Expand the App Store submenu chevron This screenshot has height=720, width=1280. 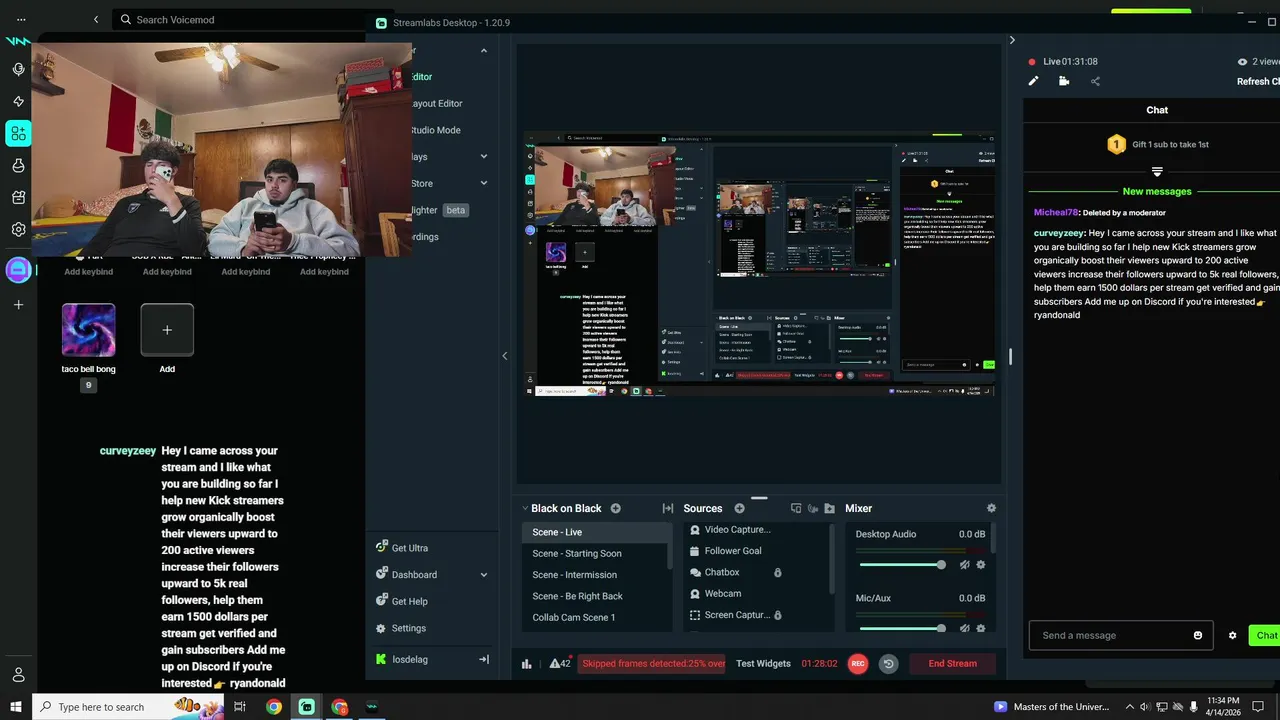tap(484, 183)
